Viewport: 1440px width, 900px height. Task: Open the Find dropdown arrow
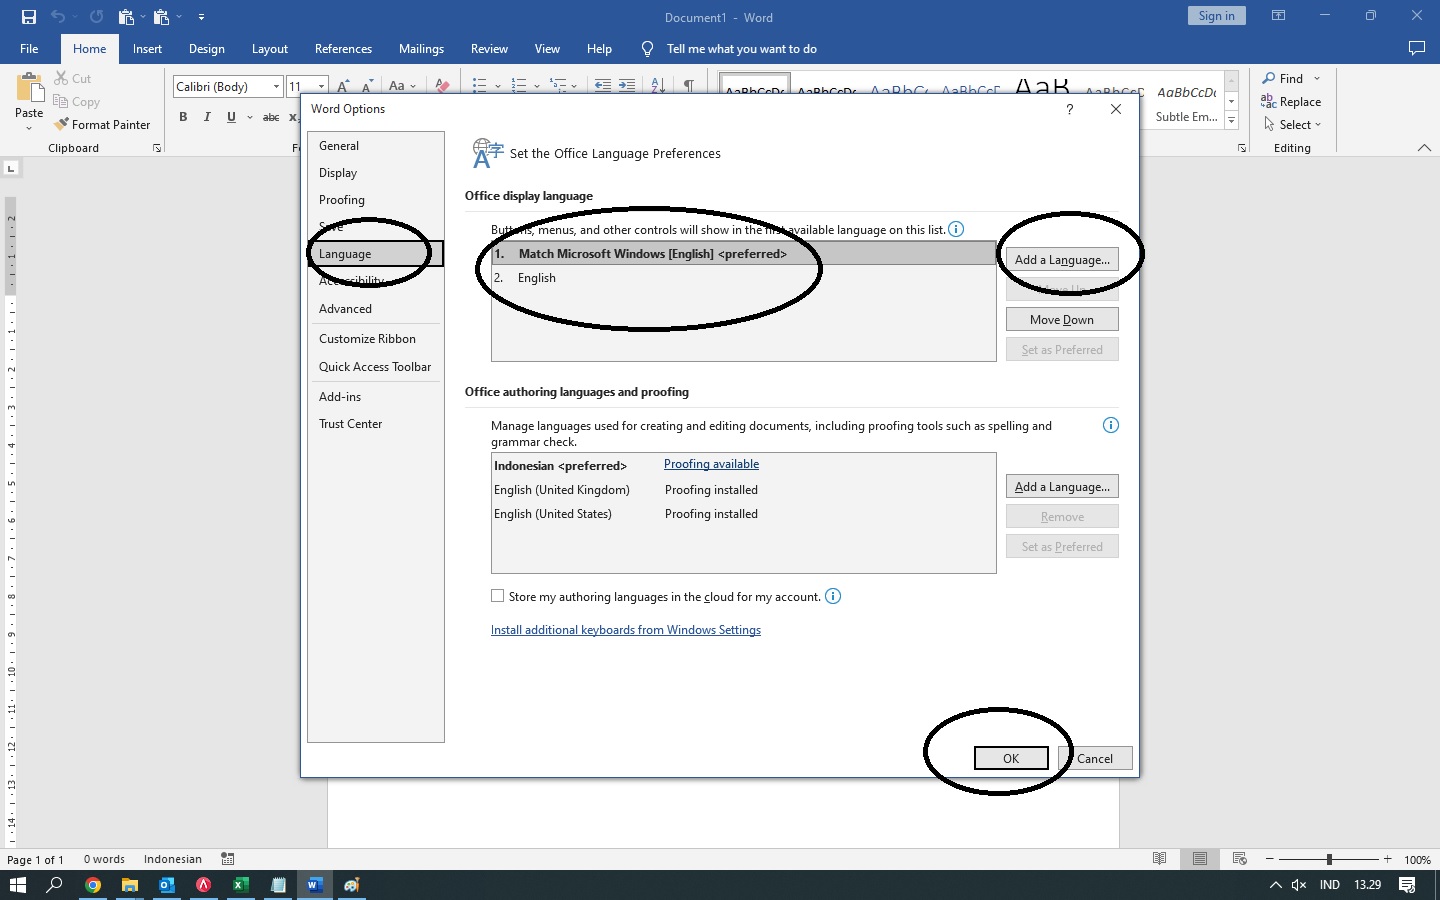(x=1317, y=78)
